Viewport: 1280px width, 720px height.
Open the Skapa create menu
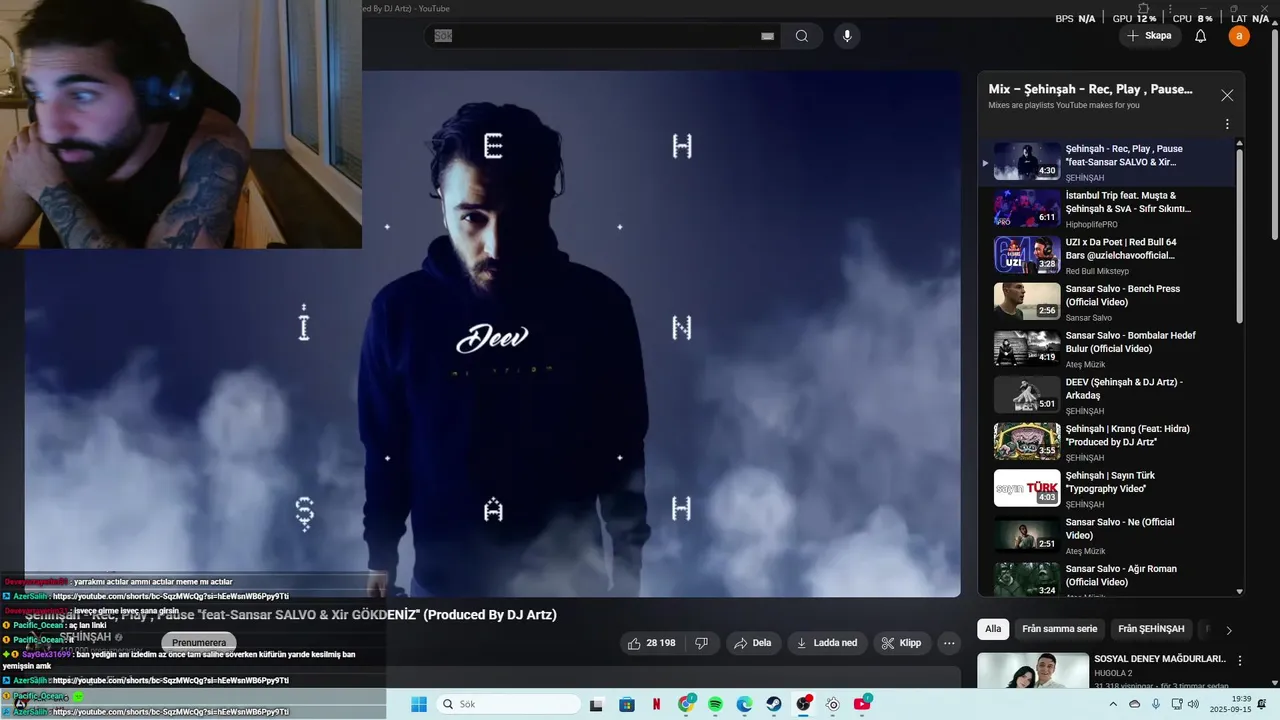pyautogui.click(x=1149, y=36)
